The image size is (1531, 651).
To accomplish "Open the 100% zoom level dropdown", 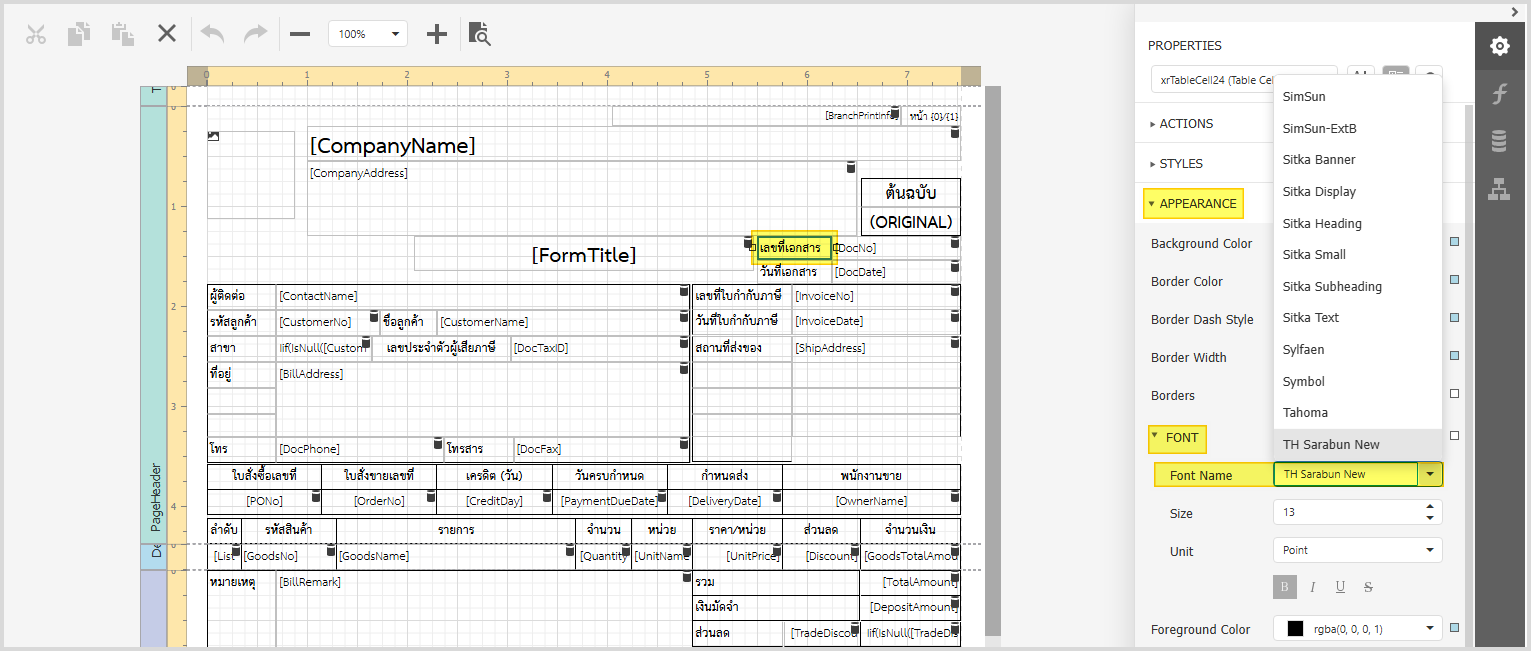I will pyautogui.click(x=367, y=34).
